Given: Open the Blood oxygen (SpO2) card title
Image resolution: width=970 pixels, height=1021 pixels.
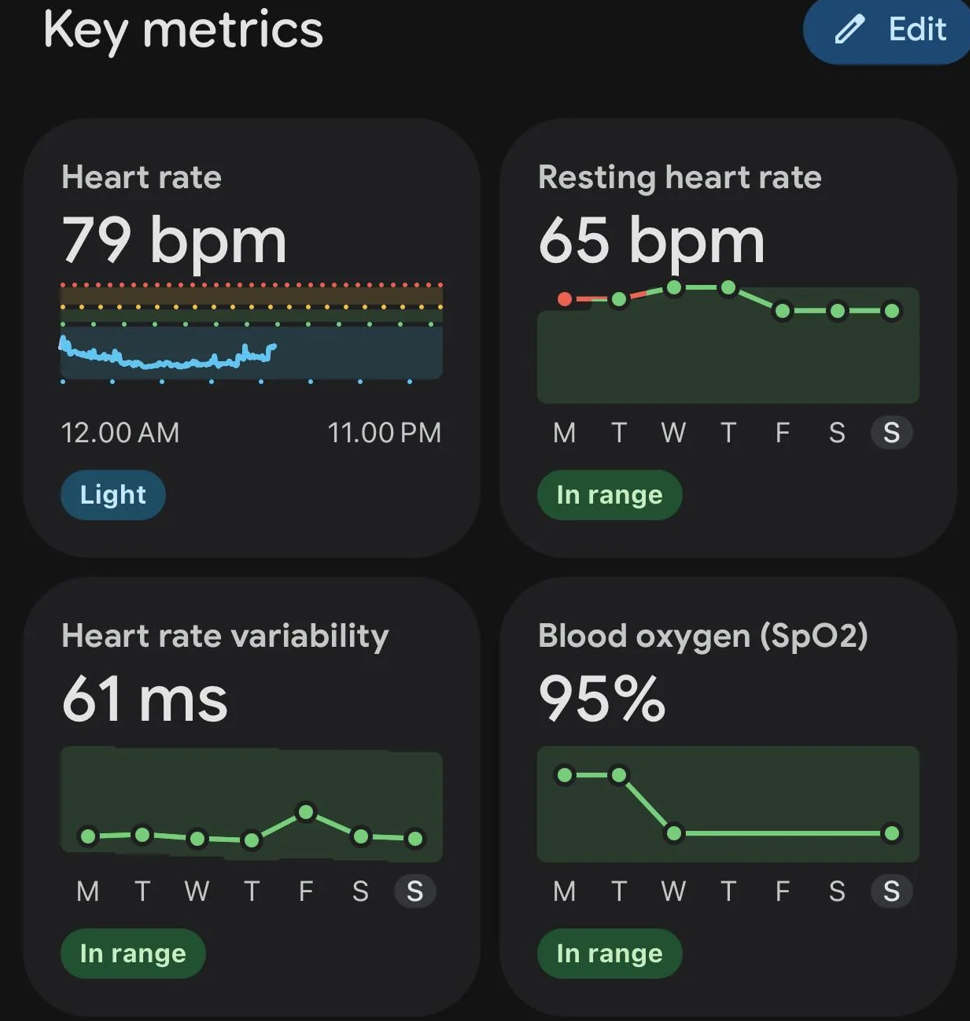Looking at the screenshot, I should pyautogui.click(x=703, y=636).
